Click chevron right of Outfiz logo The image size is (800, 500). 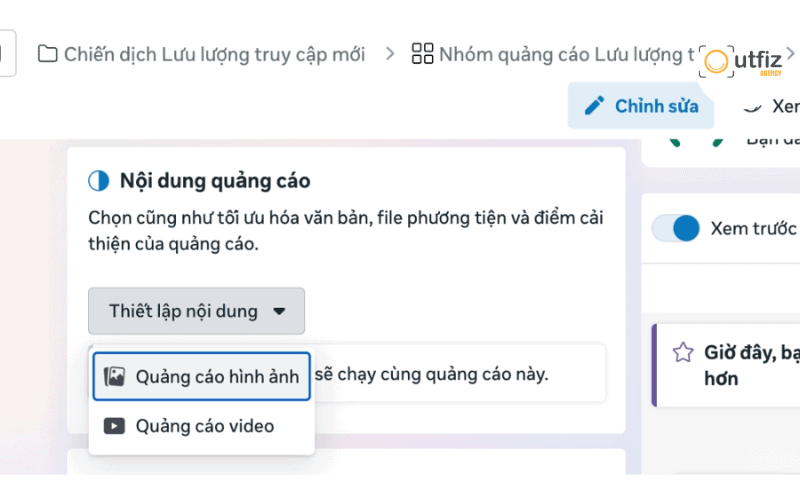(x=790, y=53)
